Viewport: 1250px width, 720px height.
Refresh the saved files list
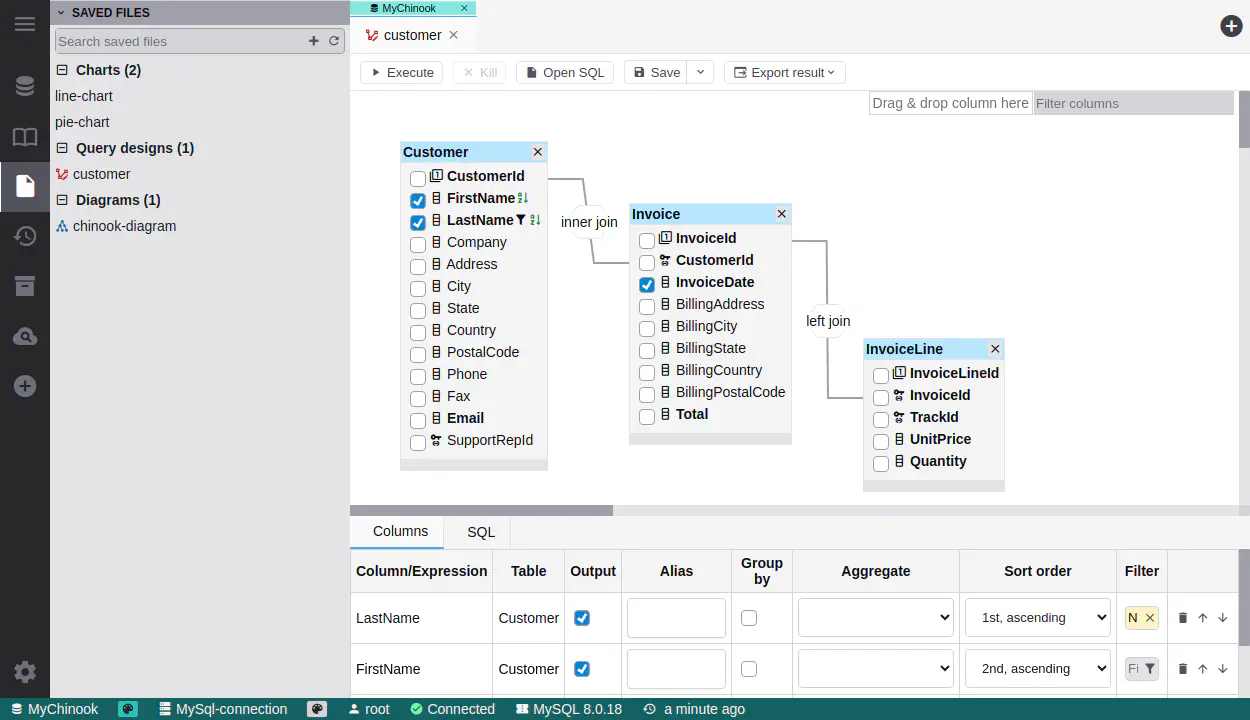334,41
